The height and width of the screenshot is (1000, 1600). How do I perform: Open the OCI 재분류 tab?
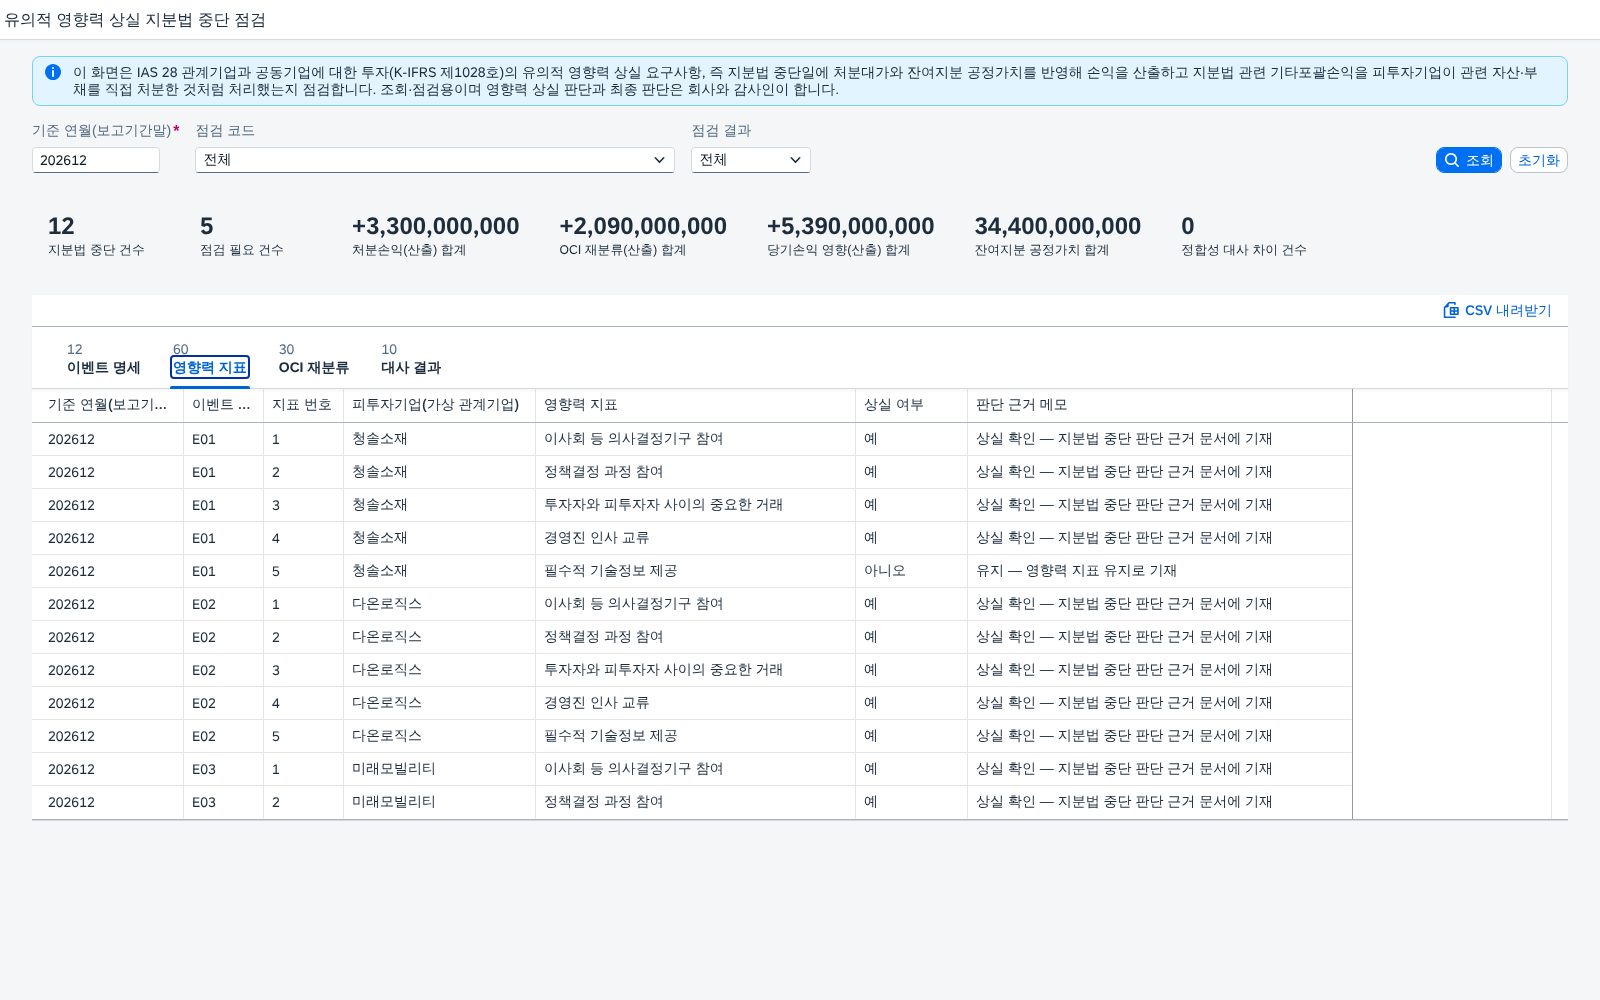[x=314, y=367]
